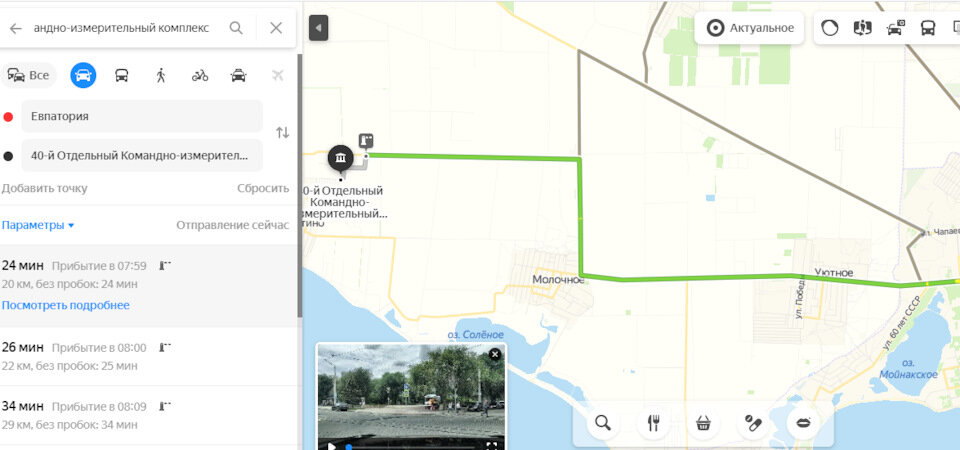
Task: Click the 'оз. Солёное' lake label
Action: (475, 334)
